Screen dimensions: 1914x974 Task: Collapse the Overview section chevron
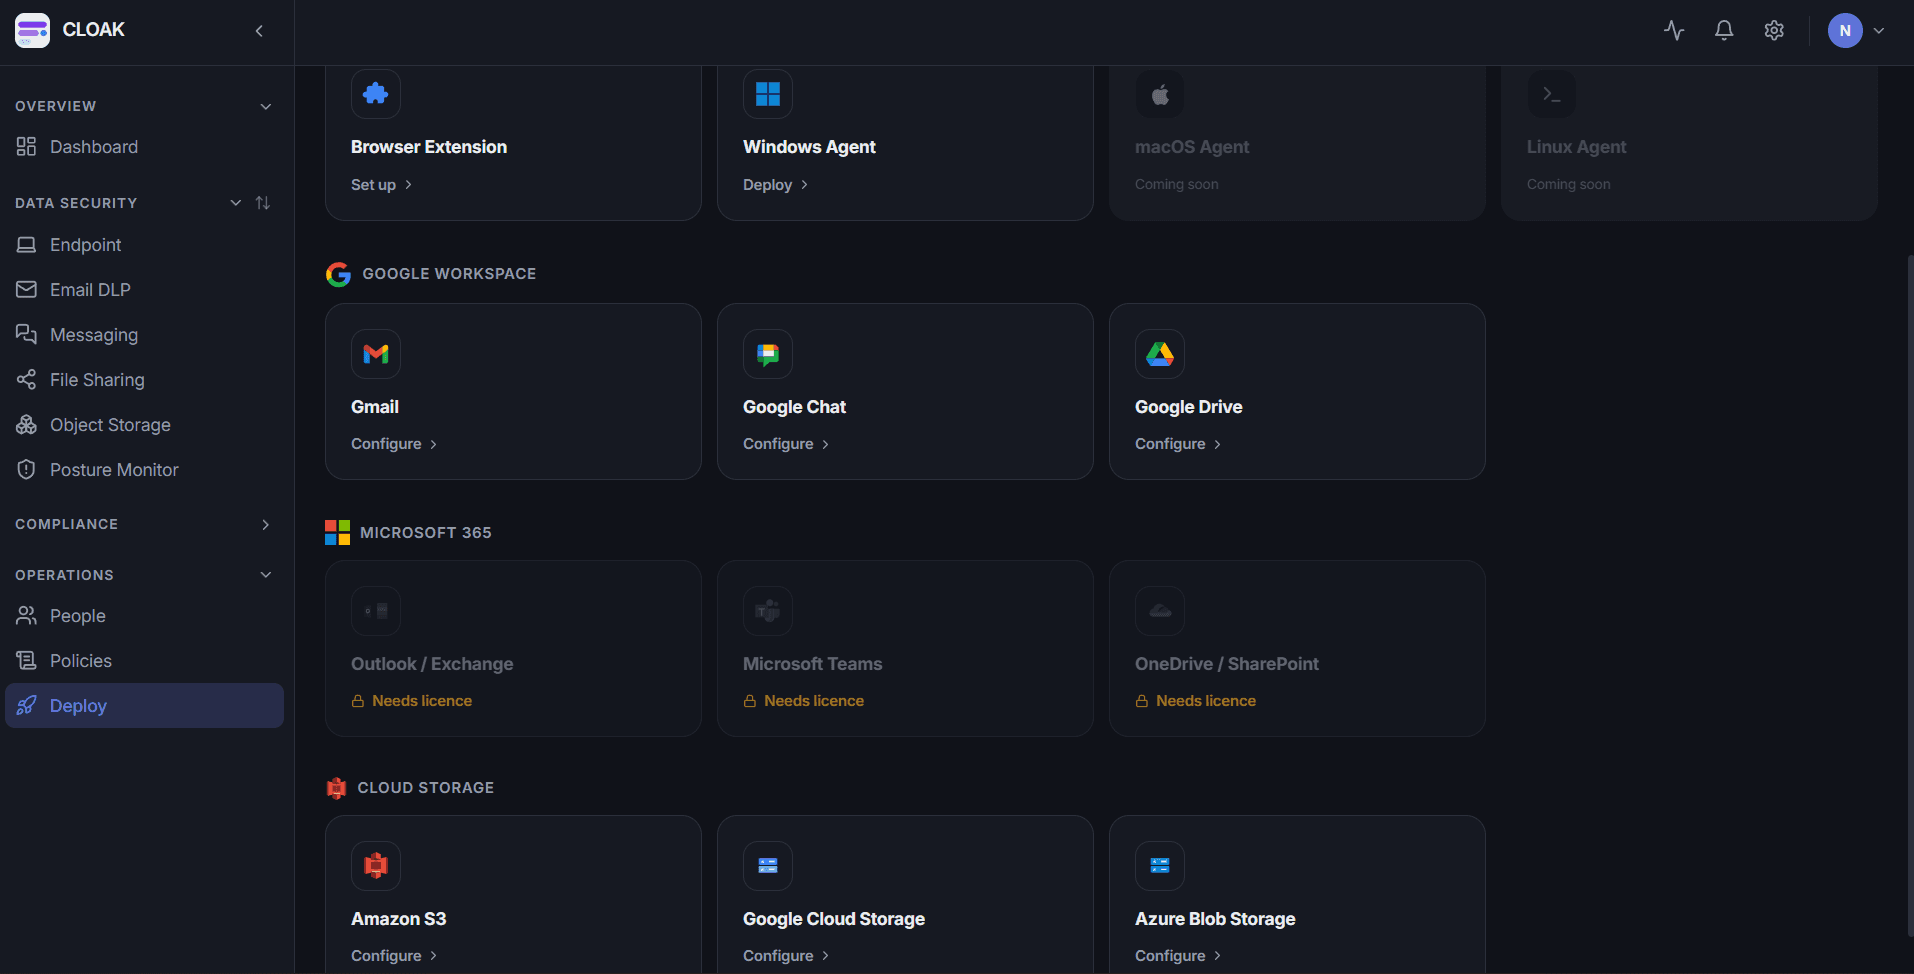tap(266, 107)
